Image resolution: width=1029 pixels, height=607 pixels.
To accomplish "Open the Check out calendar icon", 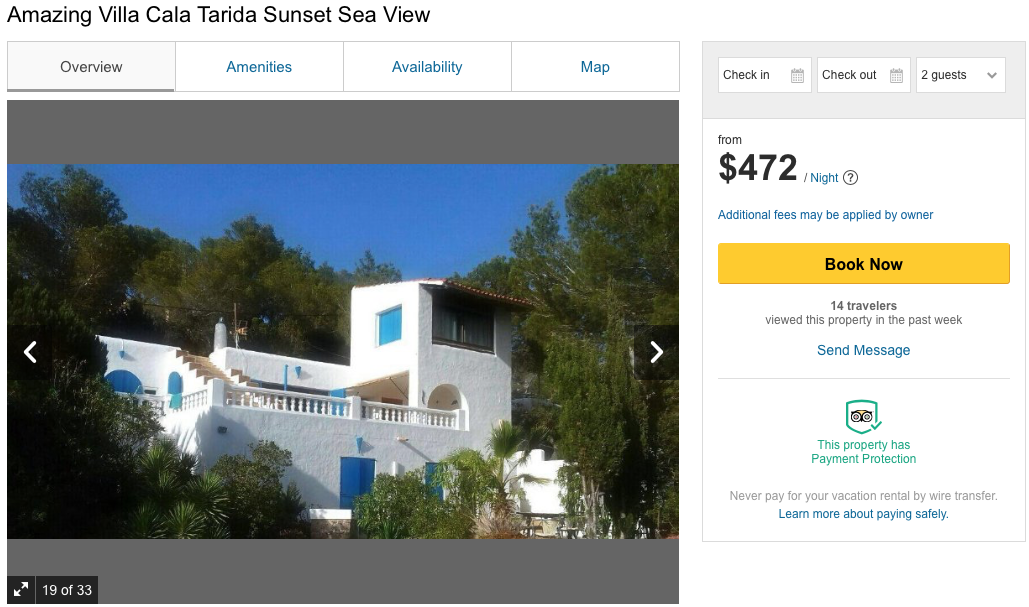I will point(896,76).
